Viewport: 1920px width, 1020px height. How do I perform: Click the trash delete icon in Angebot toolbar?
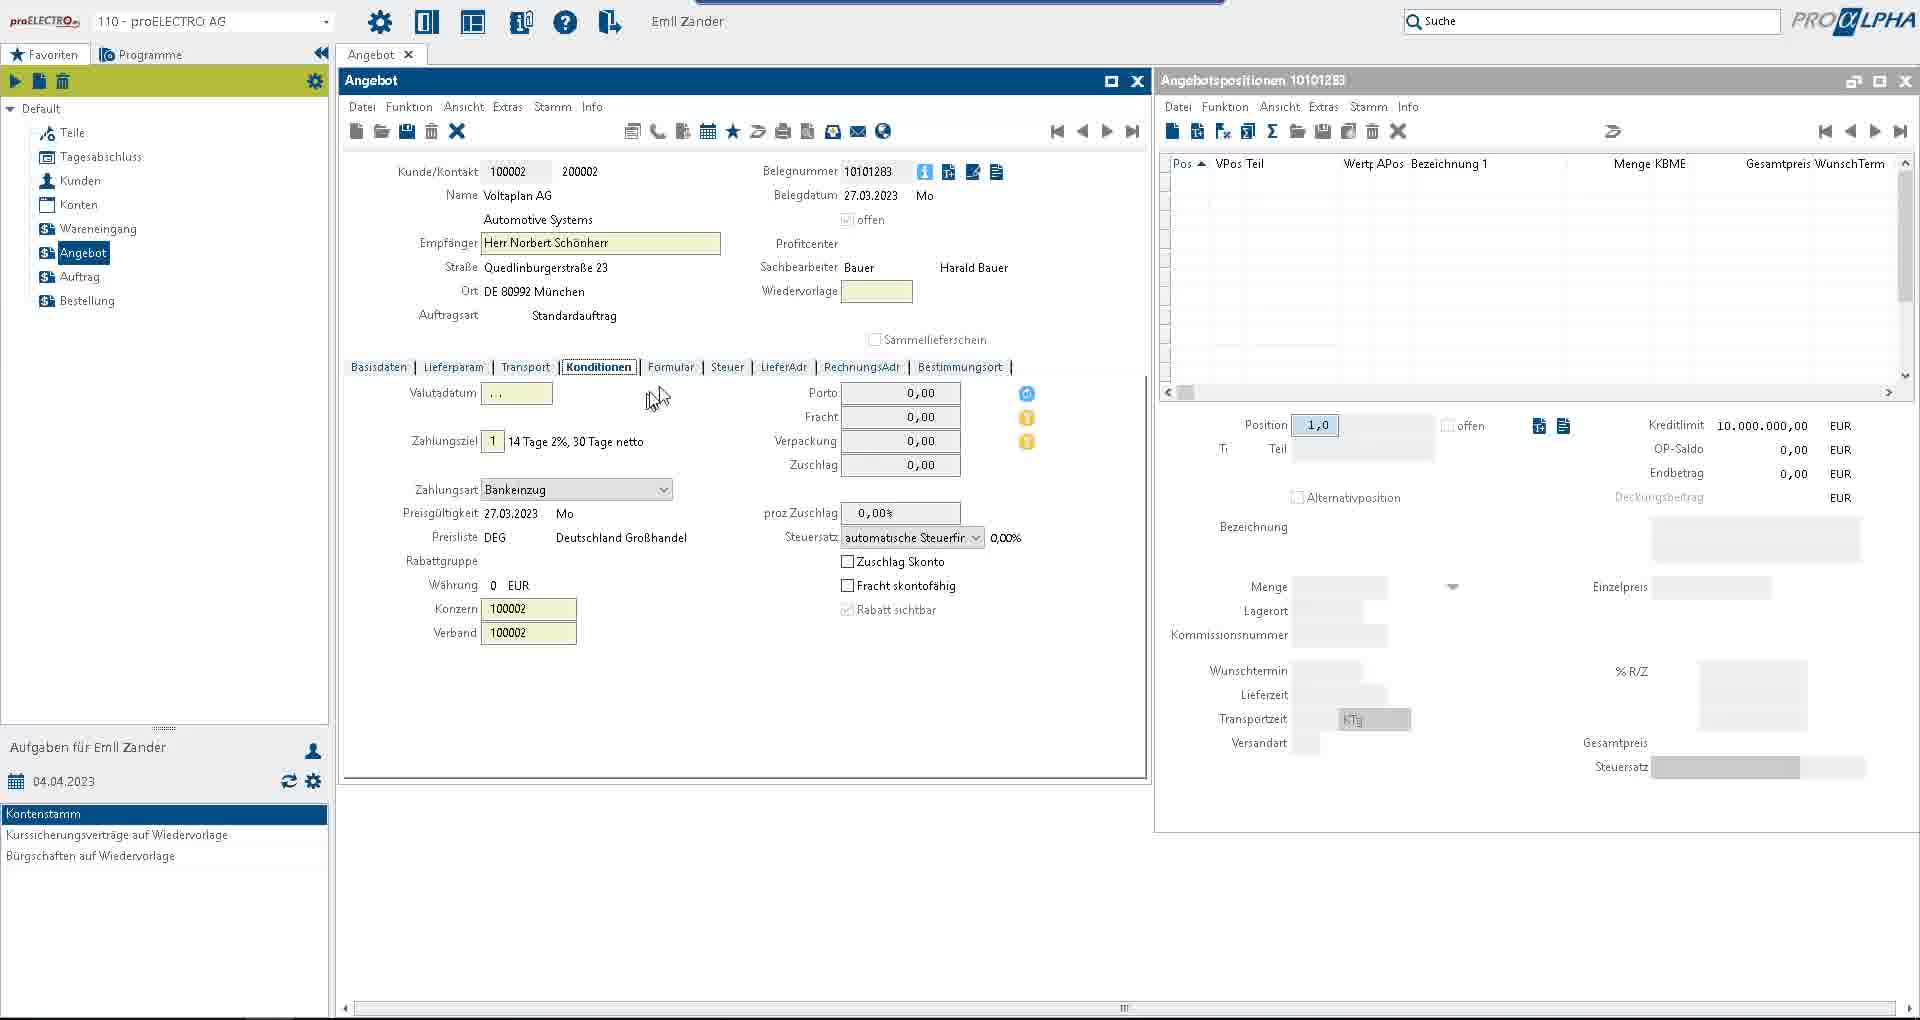point(431,131)
